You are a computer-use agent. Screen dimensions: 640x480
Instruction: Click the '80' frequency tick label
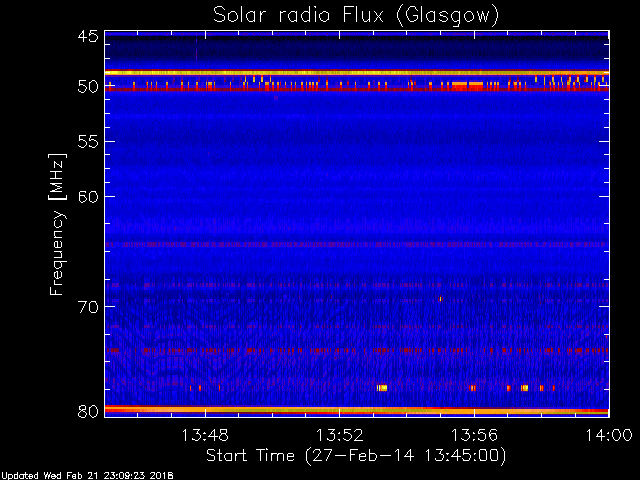(88, 411)
